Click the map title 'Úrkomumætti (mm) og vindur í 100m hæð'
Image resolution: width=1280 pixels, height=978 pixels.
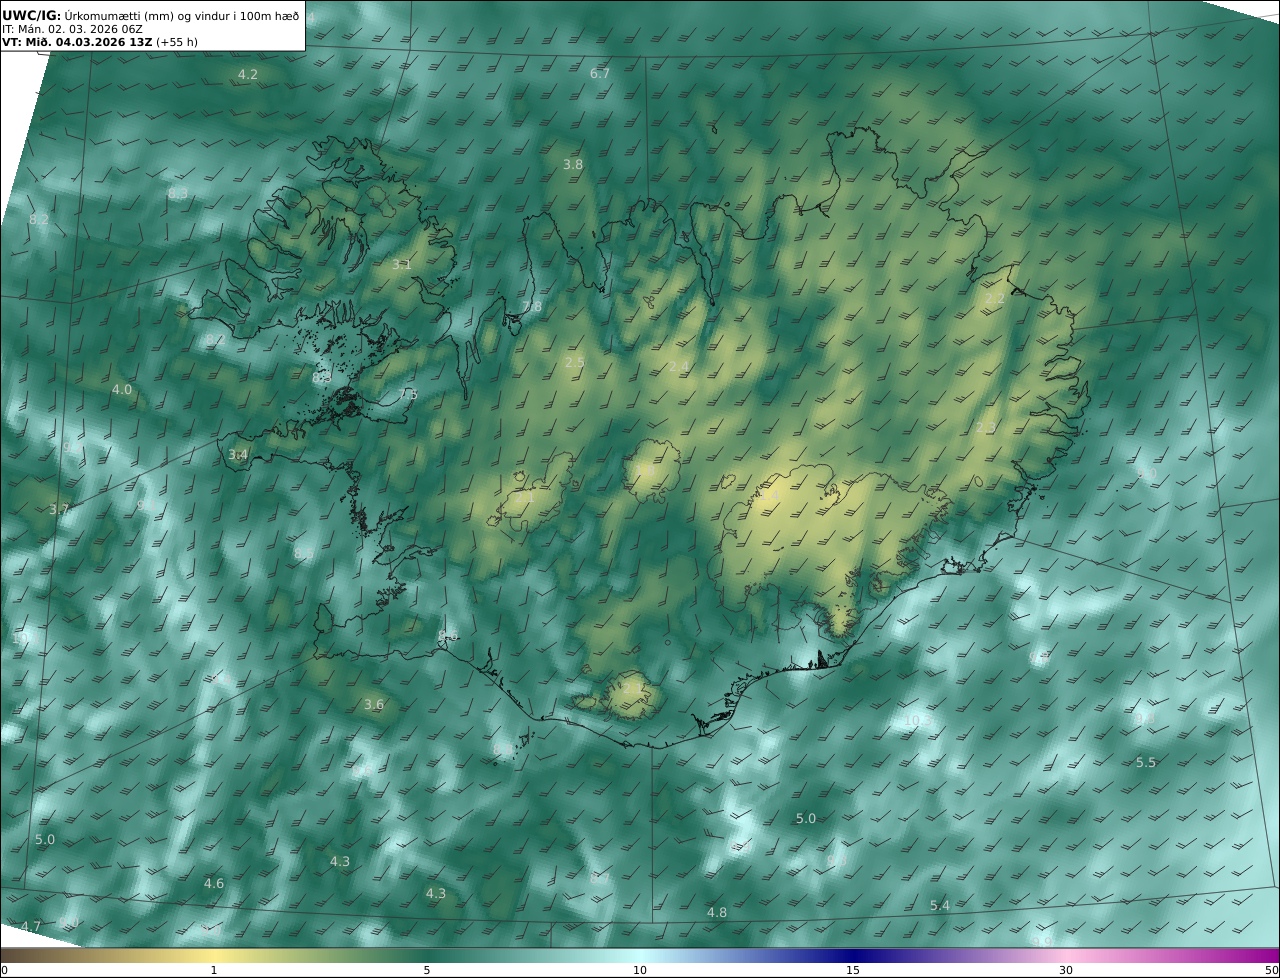coord(182,15)
